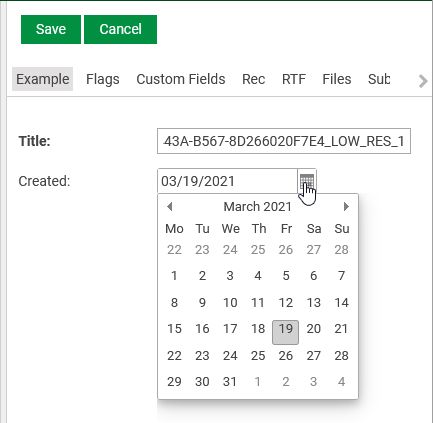Image resolution: width=433 pixels, height=423 pixels.
Task: Click into the Title text field
Action: [x=284, y=141]
